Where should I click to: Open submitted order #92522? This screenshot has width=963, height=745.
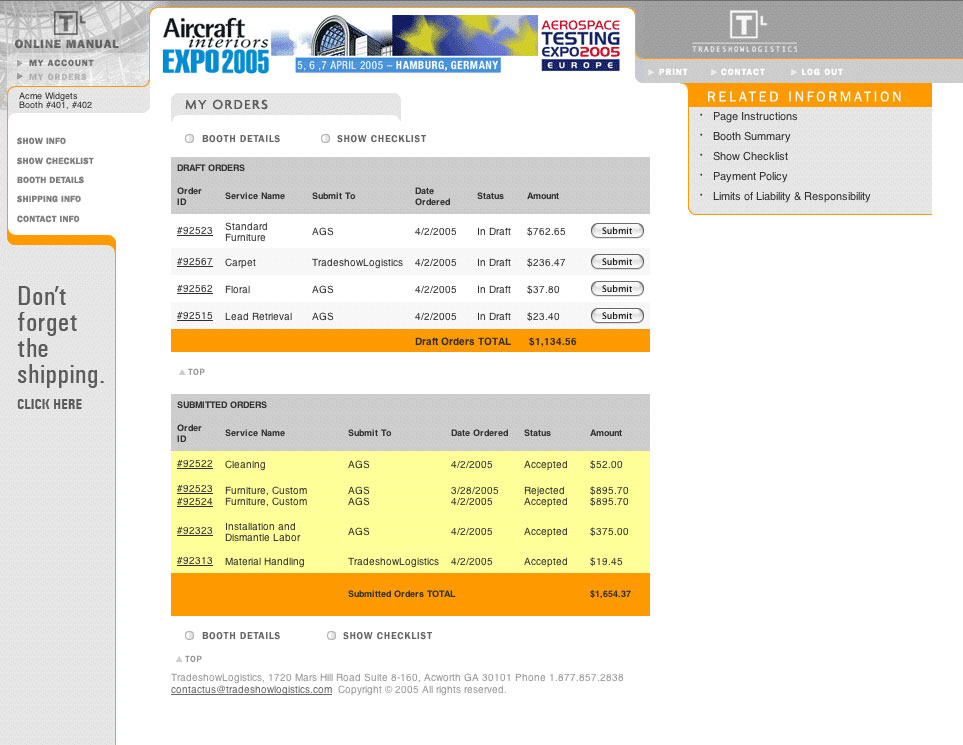pyautogui.click(x=195, y=464)
